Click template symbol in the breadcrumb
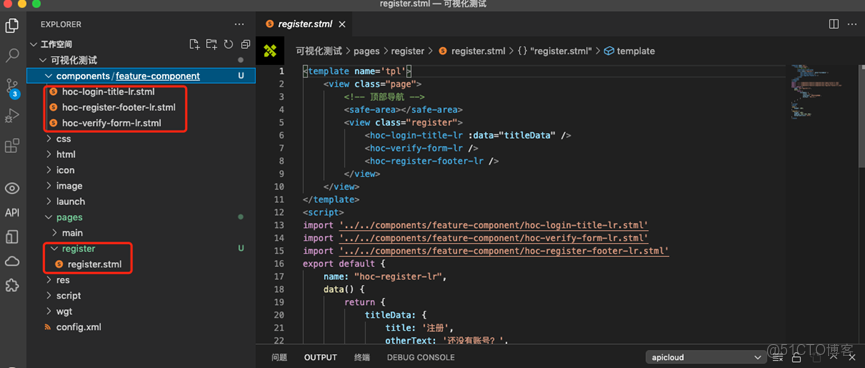 coord(636,51)
